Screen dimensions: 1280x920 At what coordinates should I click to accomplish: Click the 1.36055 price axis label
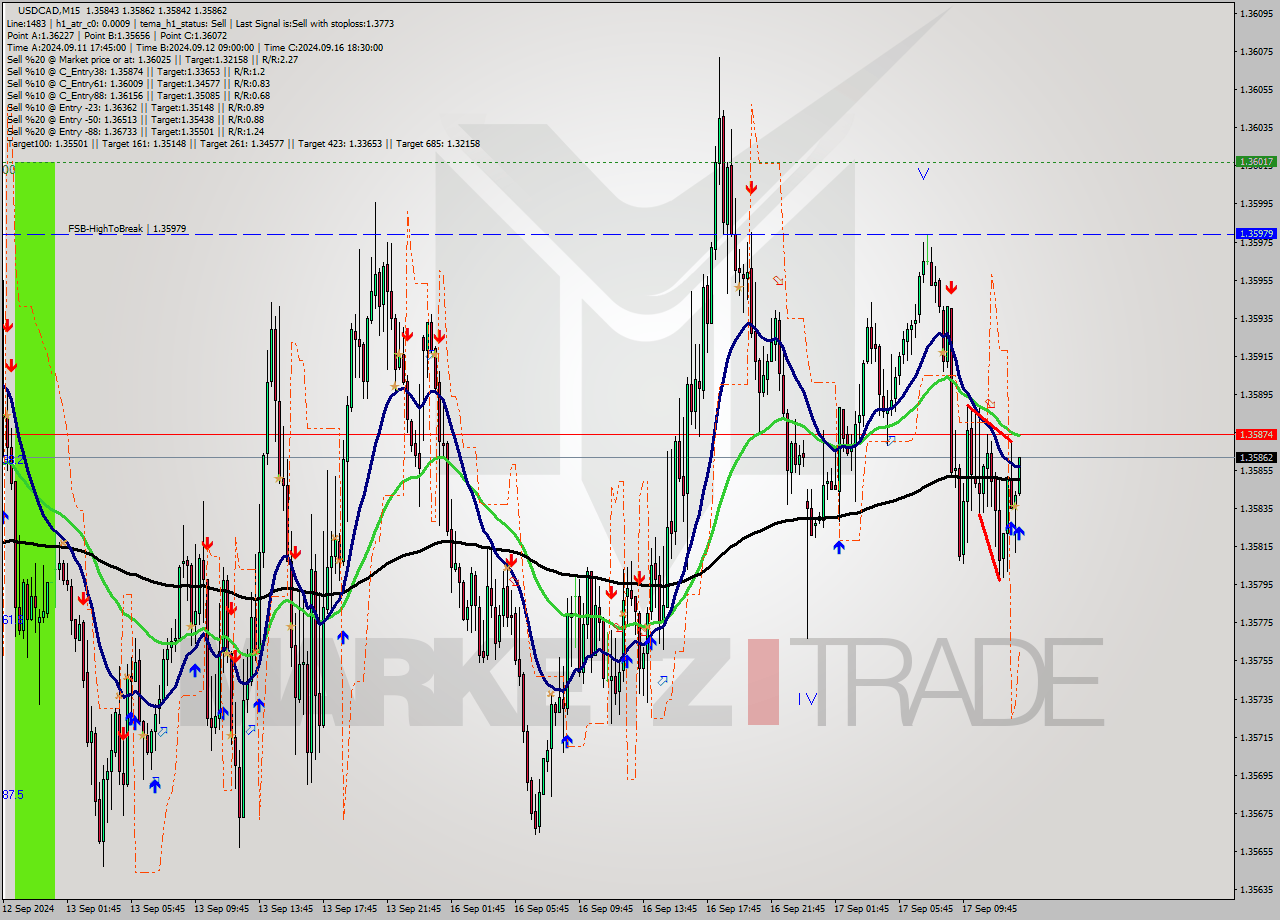click(1256, 89)
